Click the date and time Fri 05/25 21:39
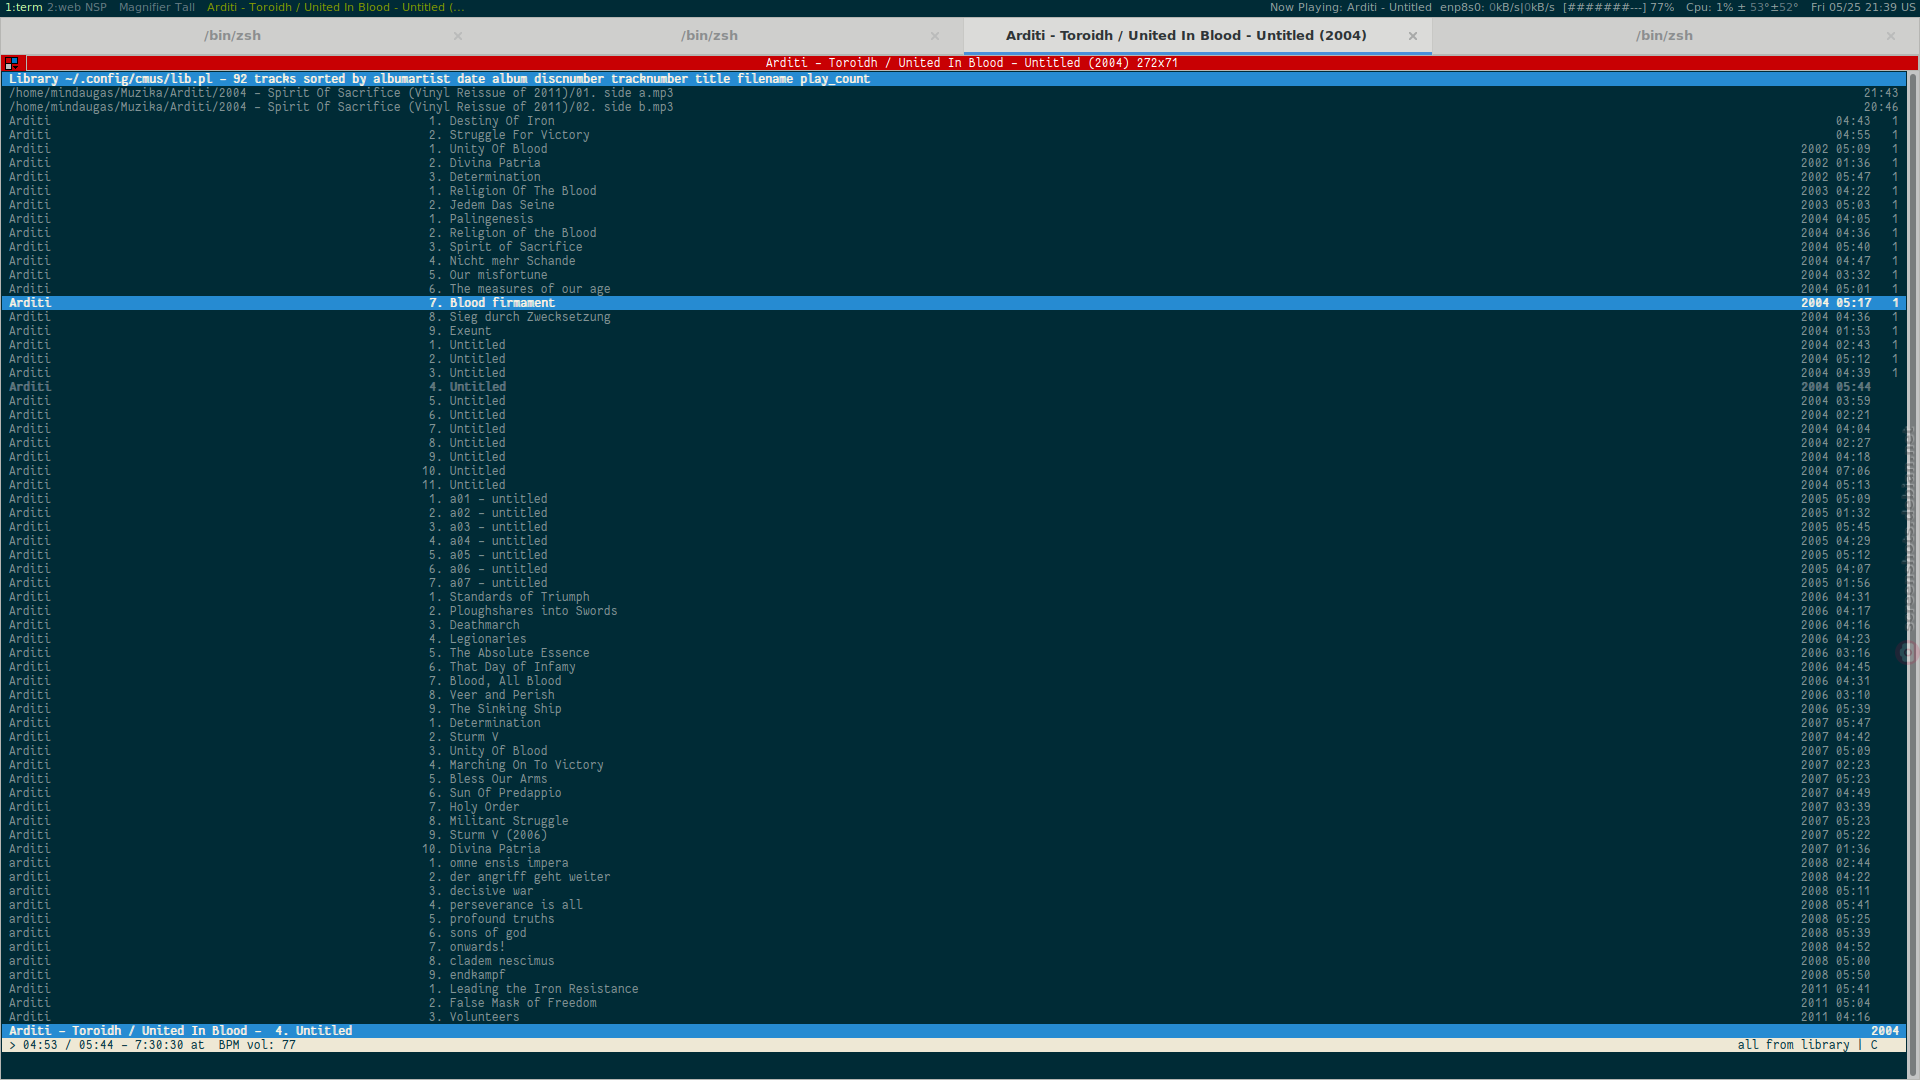The height and width of the screenshot is (1080, 1920). pos(1862,7)
